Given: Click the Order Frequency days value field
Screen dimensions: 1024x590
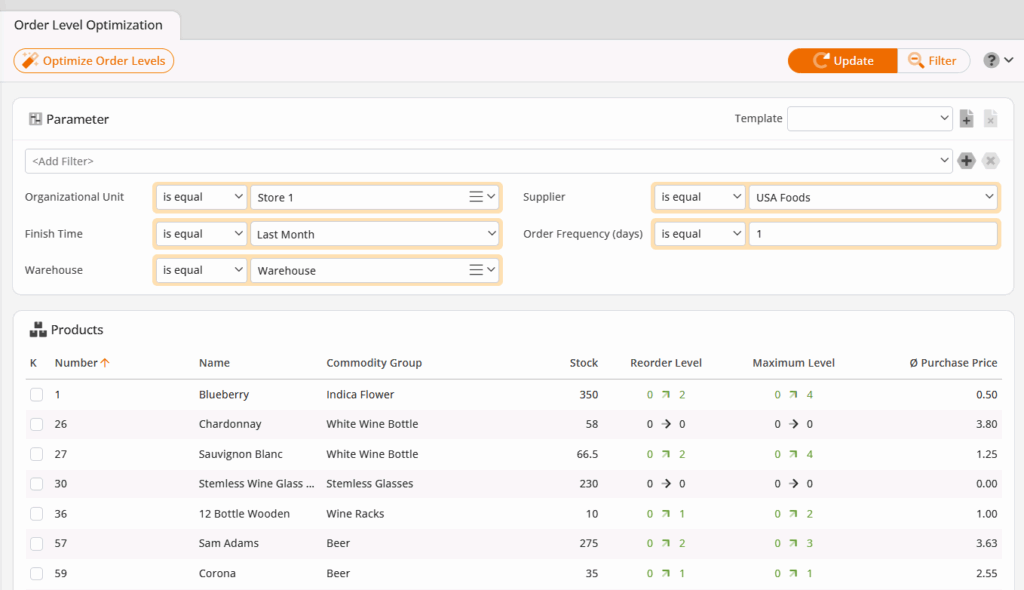Looking at the screenshot, I should pos(873,233).
